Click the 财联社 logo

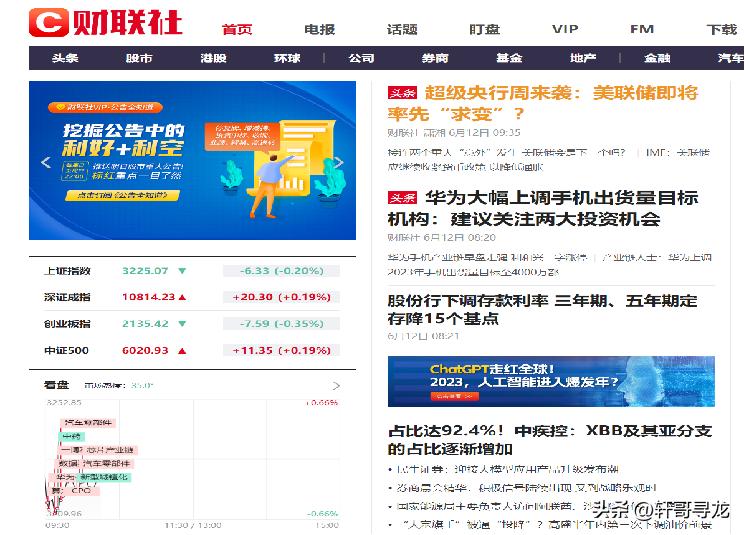[105, 22]
